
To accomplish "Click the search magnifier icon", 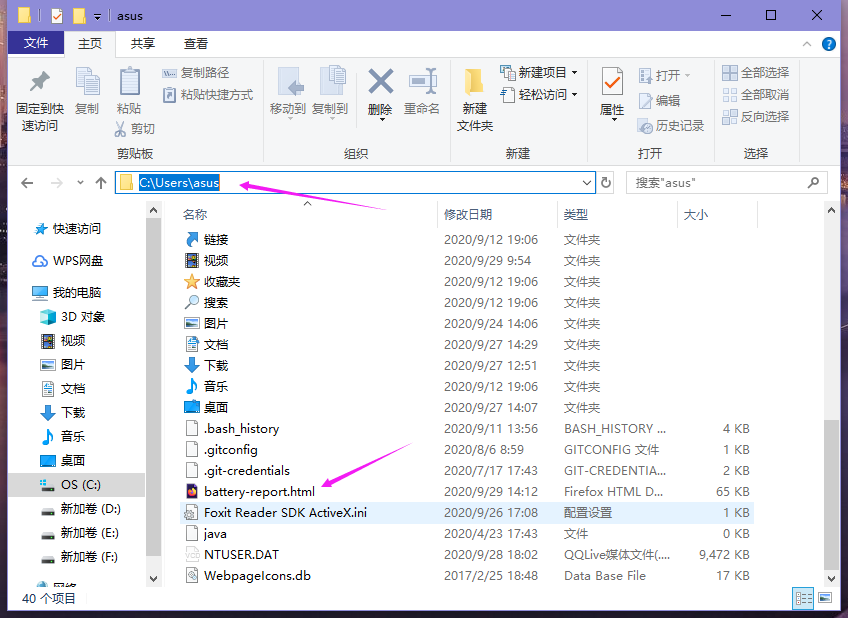I will [813, 183].
